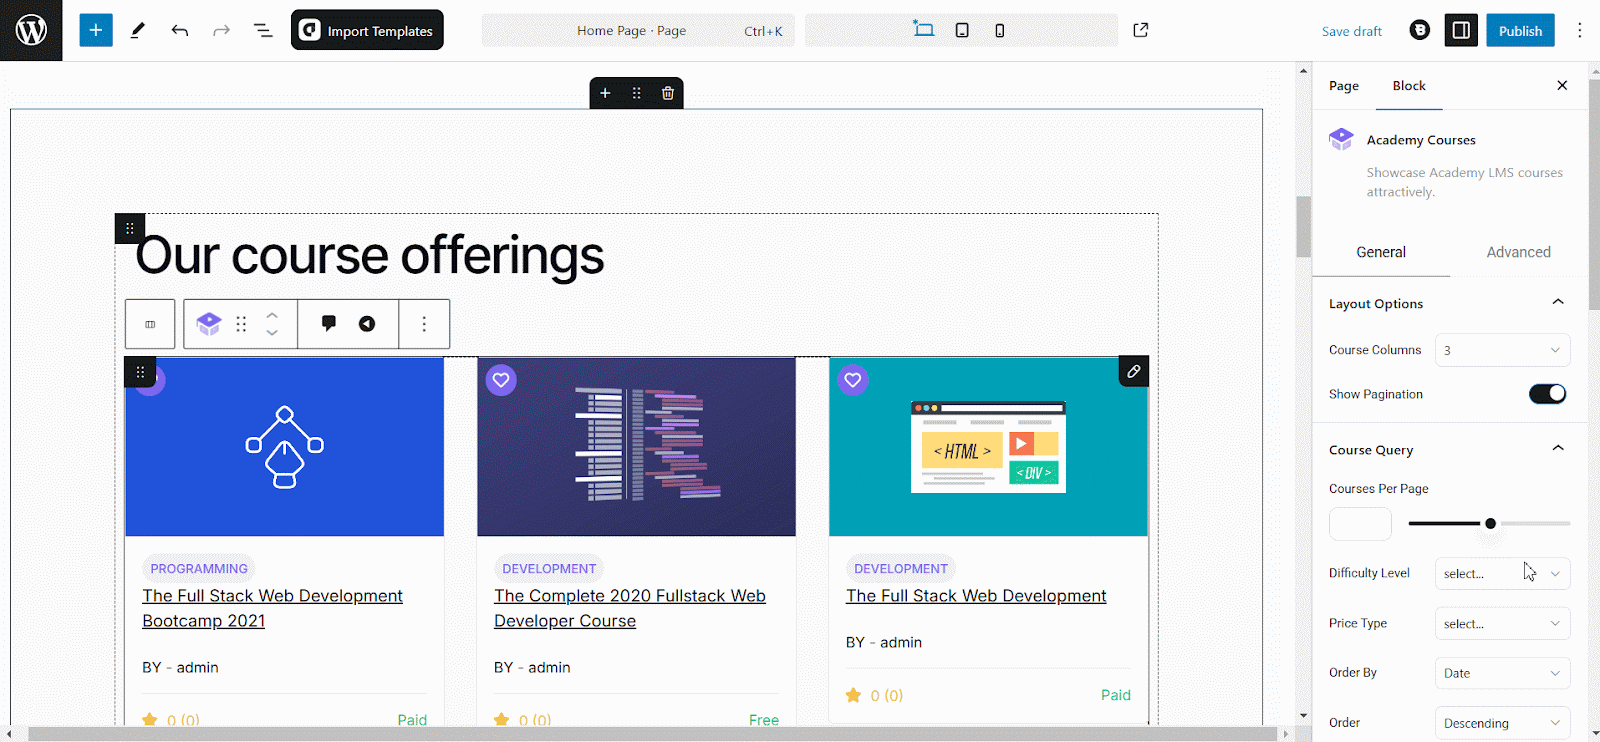Toggle the Show Pagination switch
This screenshot has width=1600, height=742.
pos(1547,394)
